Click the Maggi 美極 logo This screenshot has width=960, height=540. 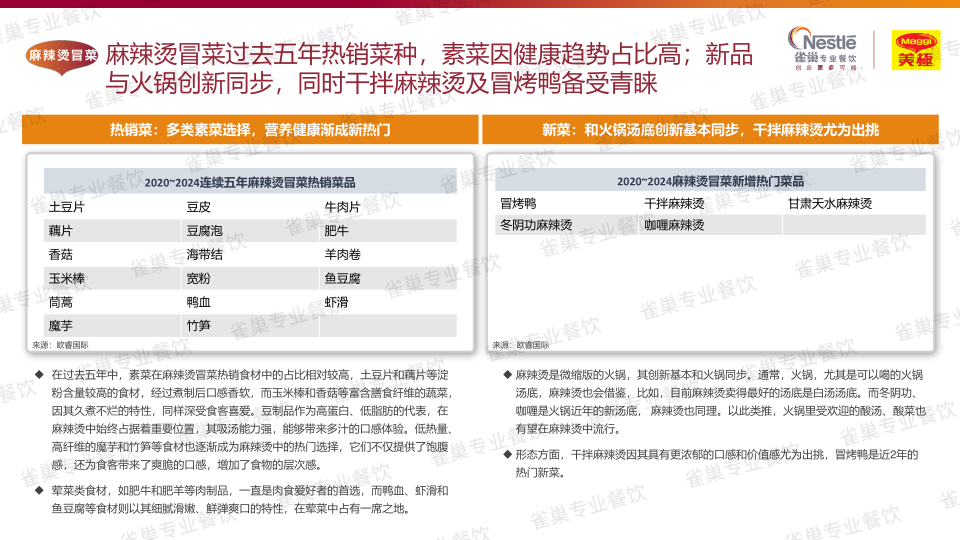pyautogui.click(x=916, y=50)
